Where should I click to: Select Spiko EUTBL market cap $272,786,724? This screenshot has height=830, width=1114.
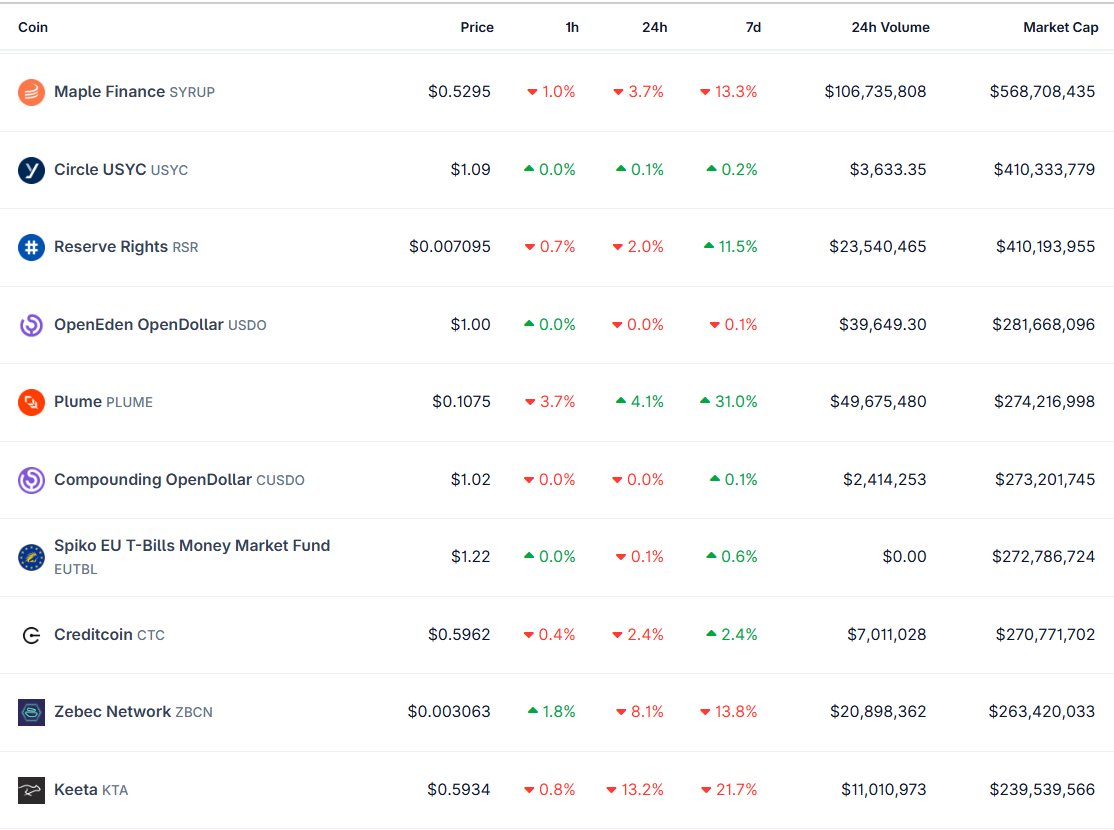pos(1044,556)
